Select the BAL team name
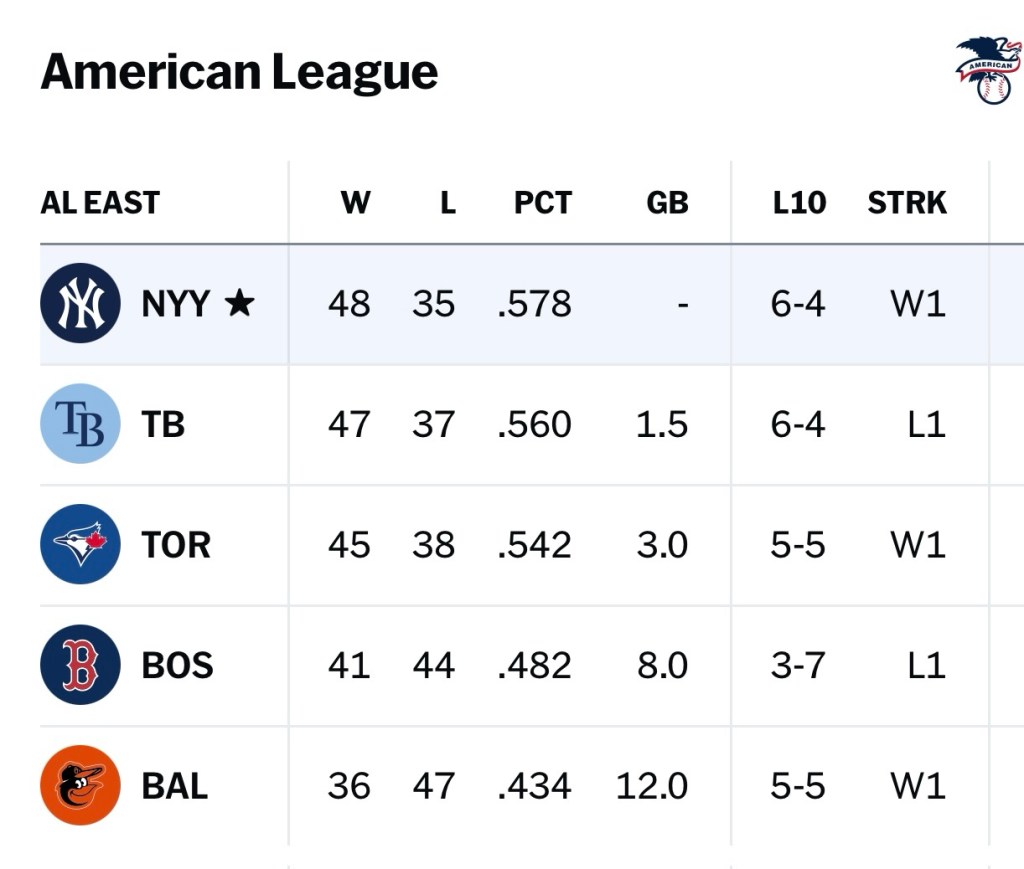 click(x=175, y=785)
